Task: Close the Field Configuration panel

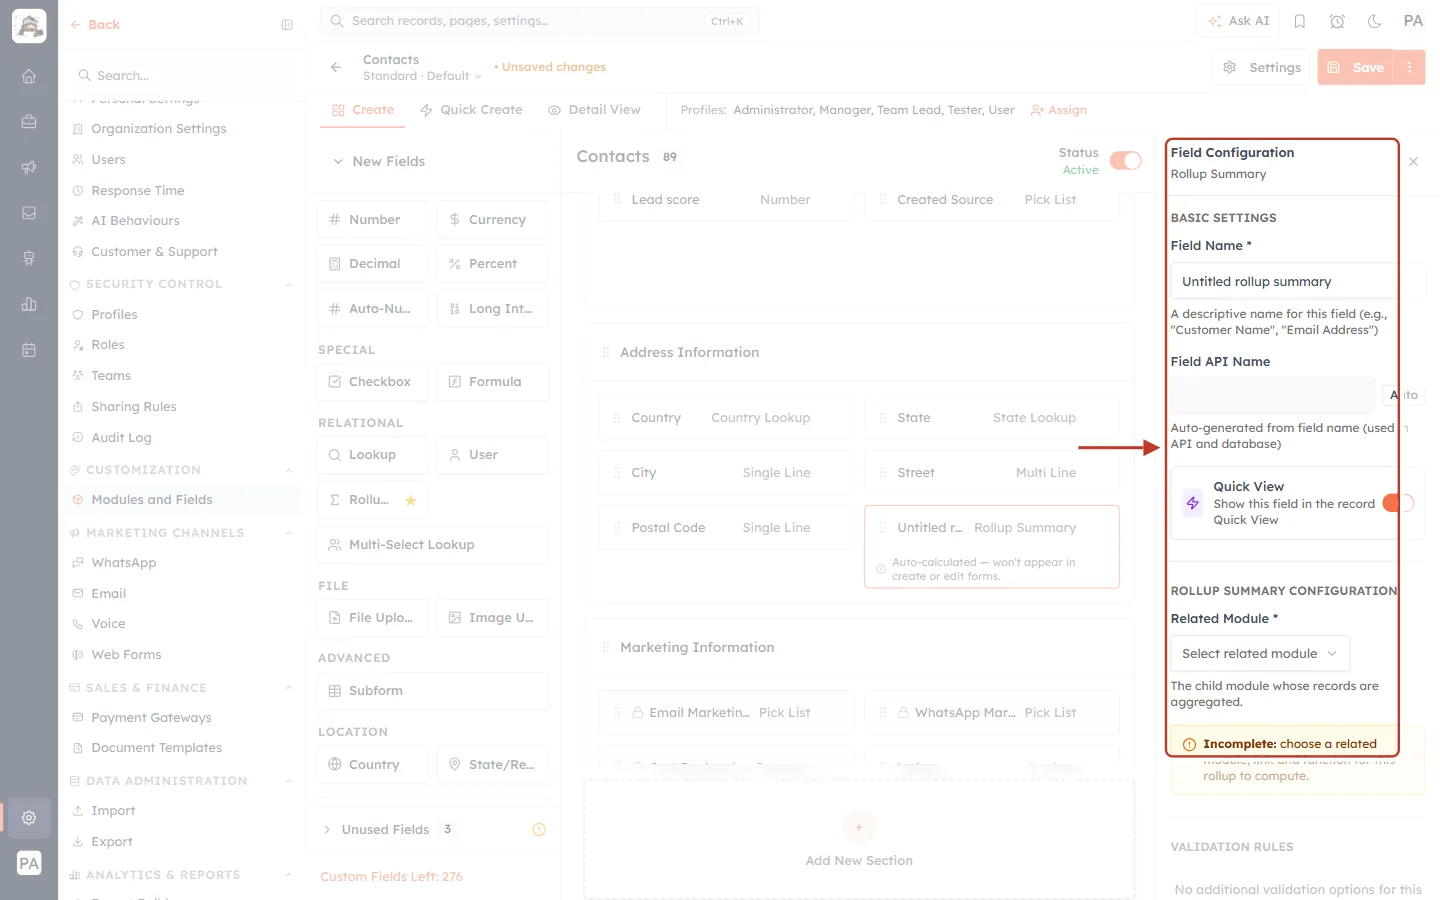Action: [1413, 161]
